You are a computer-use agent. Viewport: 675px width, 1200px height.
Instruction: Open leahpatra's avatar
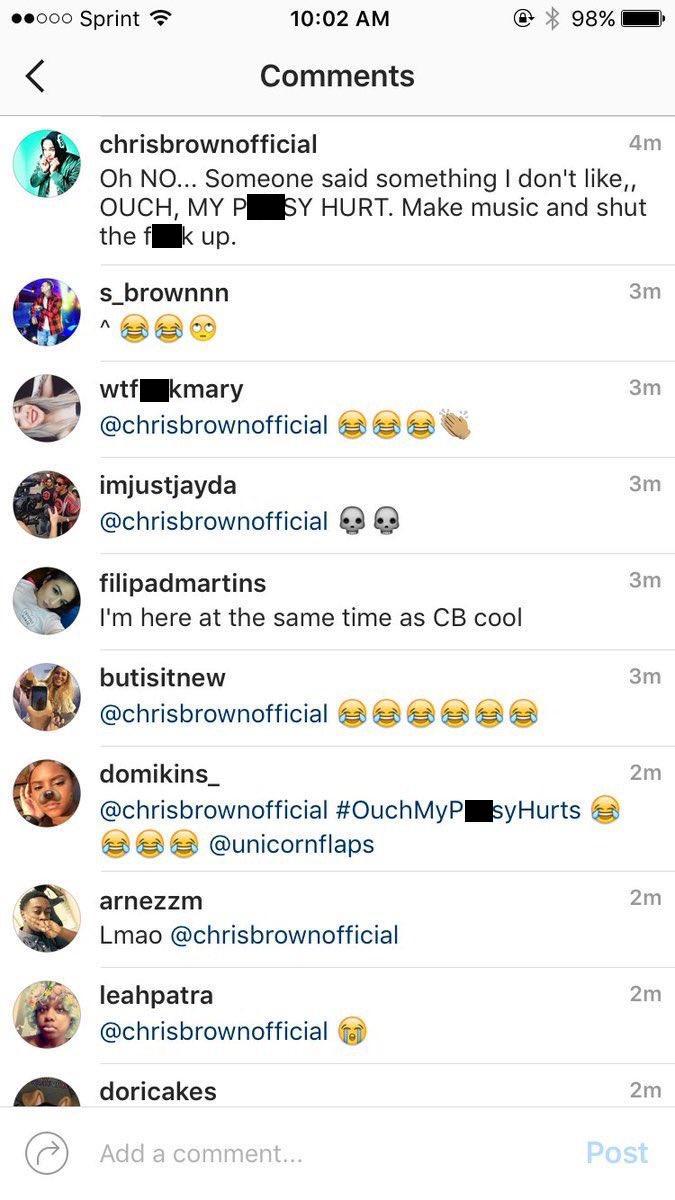pyautogui.click(x=46, y=1014)
